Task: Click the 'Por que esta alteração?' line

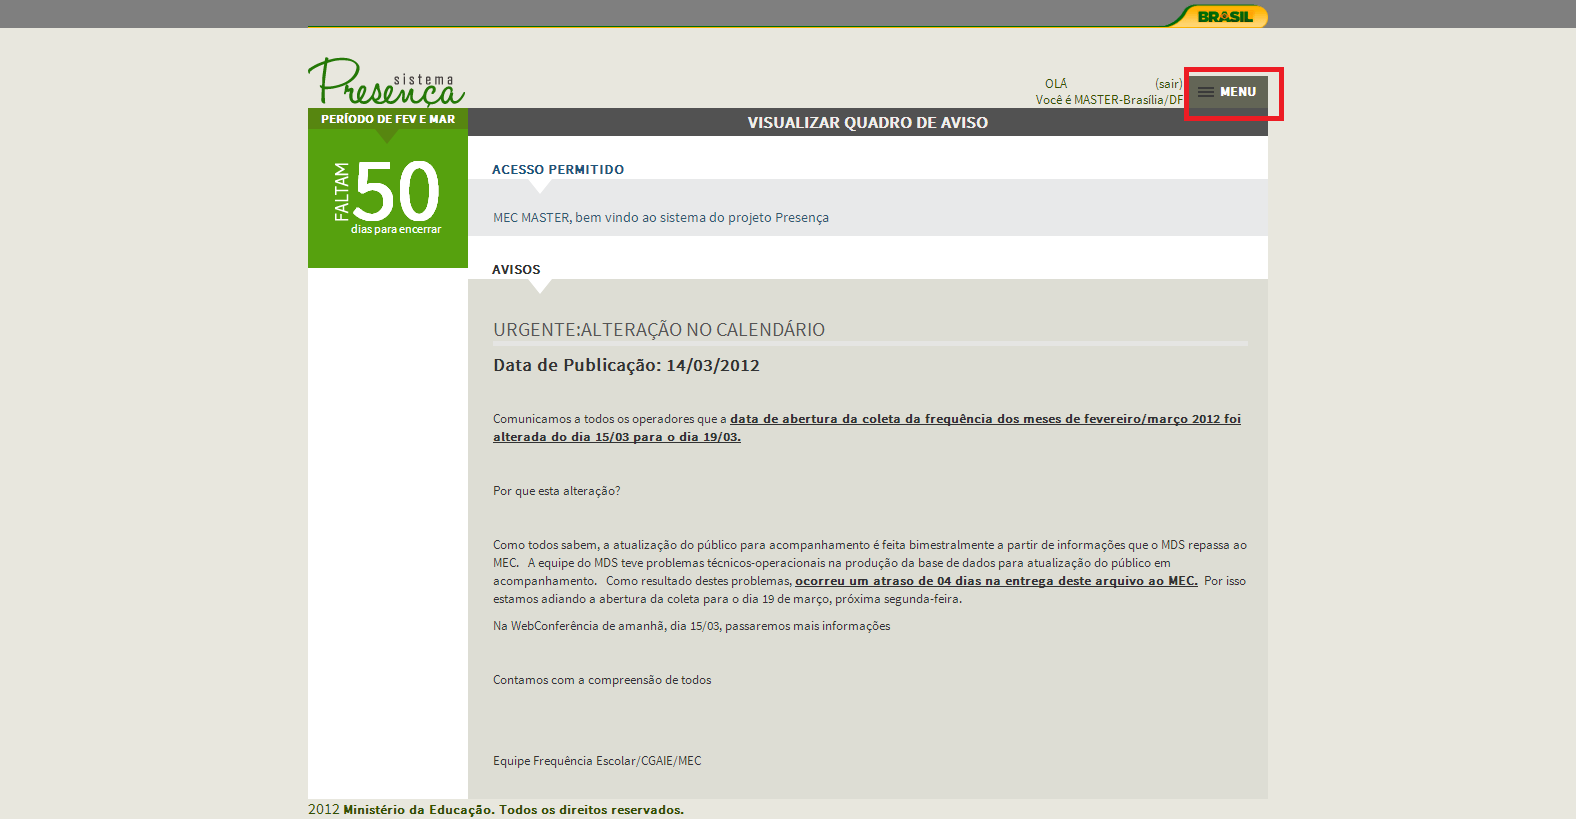Action: [x=557, y=491]
